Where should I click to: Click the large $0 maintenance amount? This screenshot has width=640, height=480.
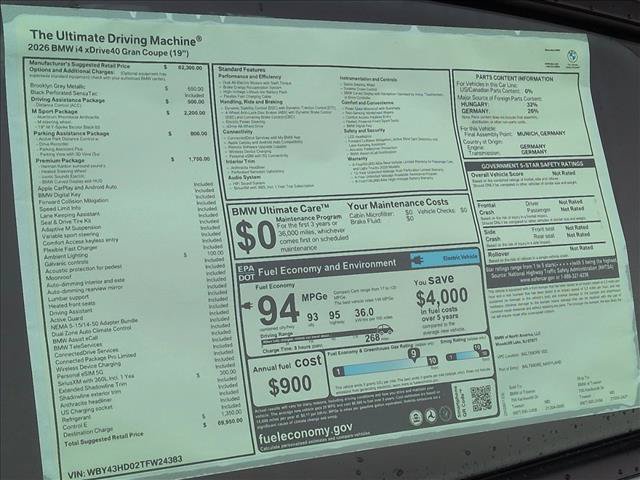click(256, 236)
